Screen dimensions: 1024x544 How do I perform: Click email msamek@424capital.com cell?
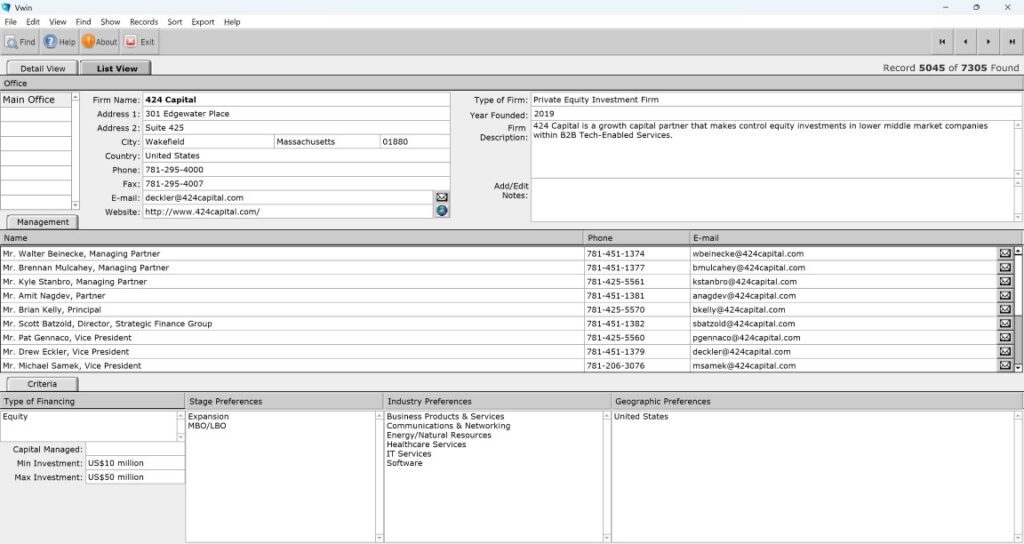click(x=843, y=366)
